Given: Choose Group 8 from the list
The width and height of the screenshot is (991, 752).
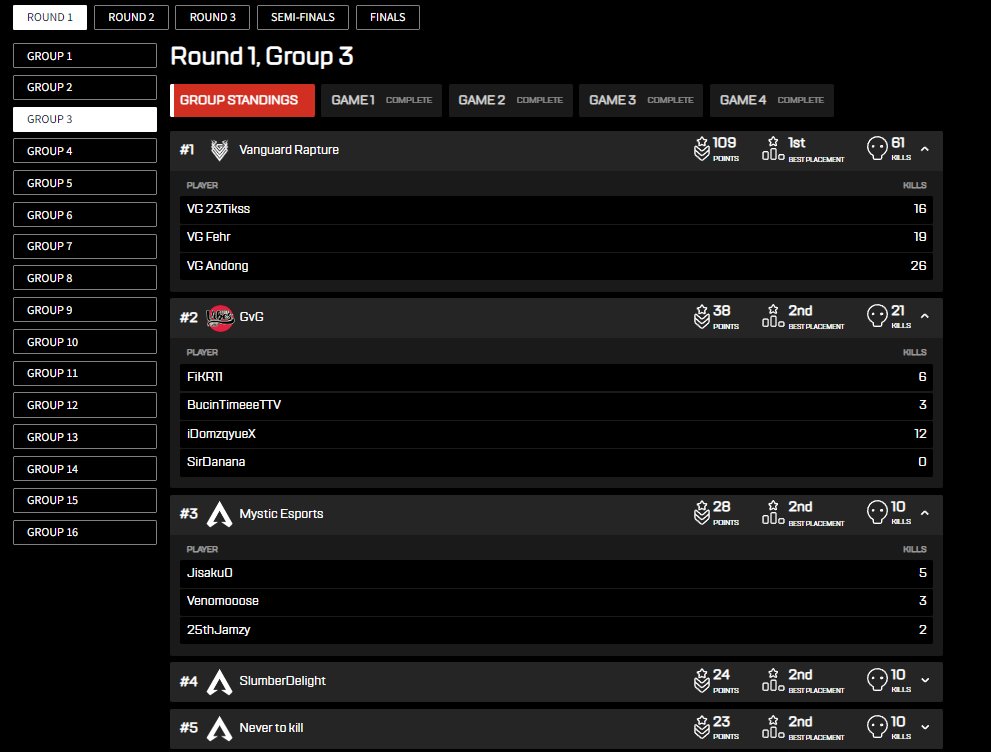Looking at the screenshot, I should coord(85,278).
